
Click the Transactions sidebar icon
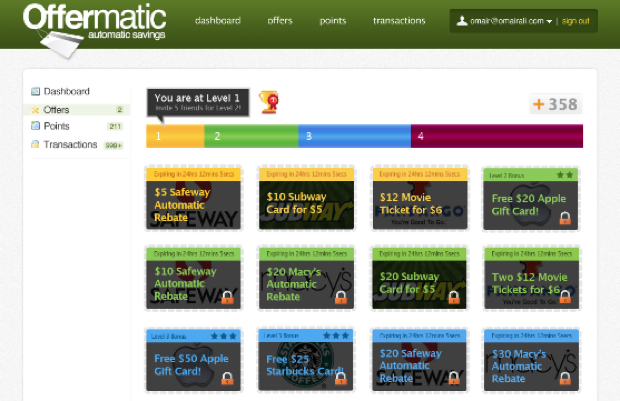pyautogui.click(x=36, y=145)
